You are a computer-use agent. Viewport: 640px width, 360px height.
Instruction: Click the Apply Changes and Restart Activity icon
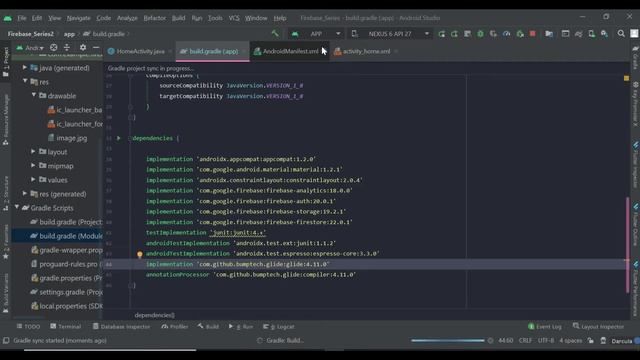coord(441,34)
